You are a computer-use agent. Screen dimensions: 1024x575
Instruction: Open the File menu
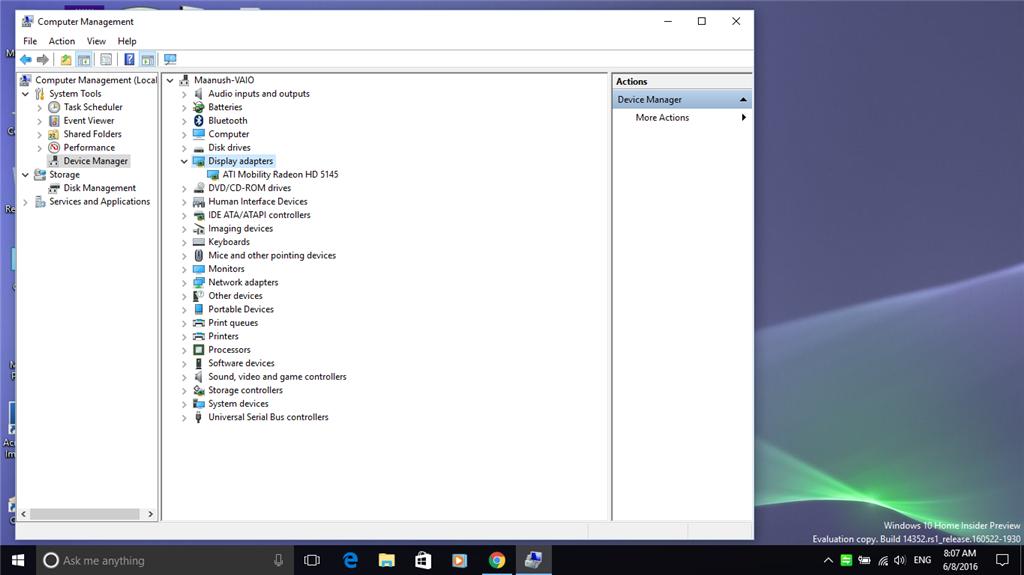[30, 41]
